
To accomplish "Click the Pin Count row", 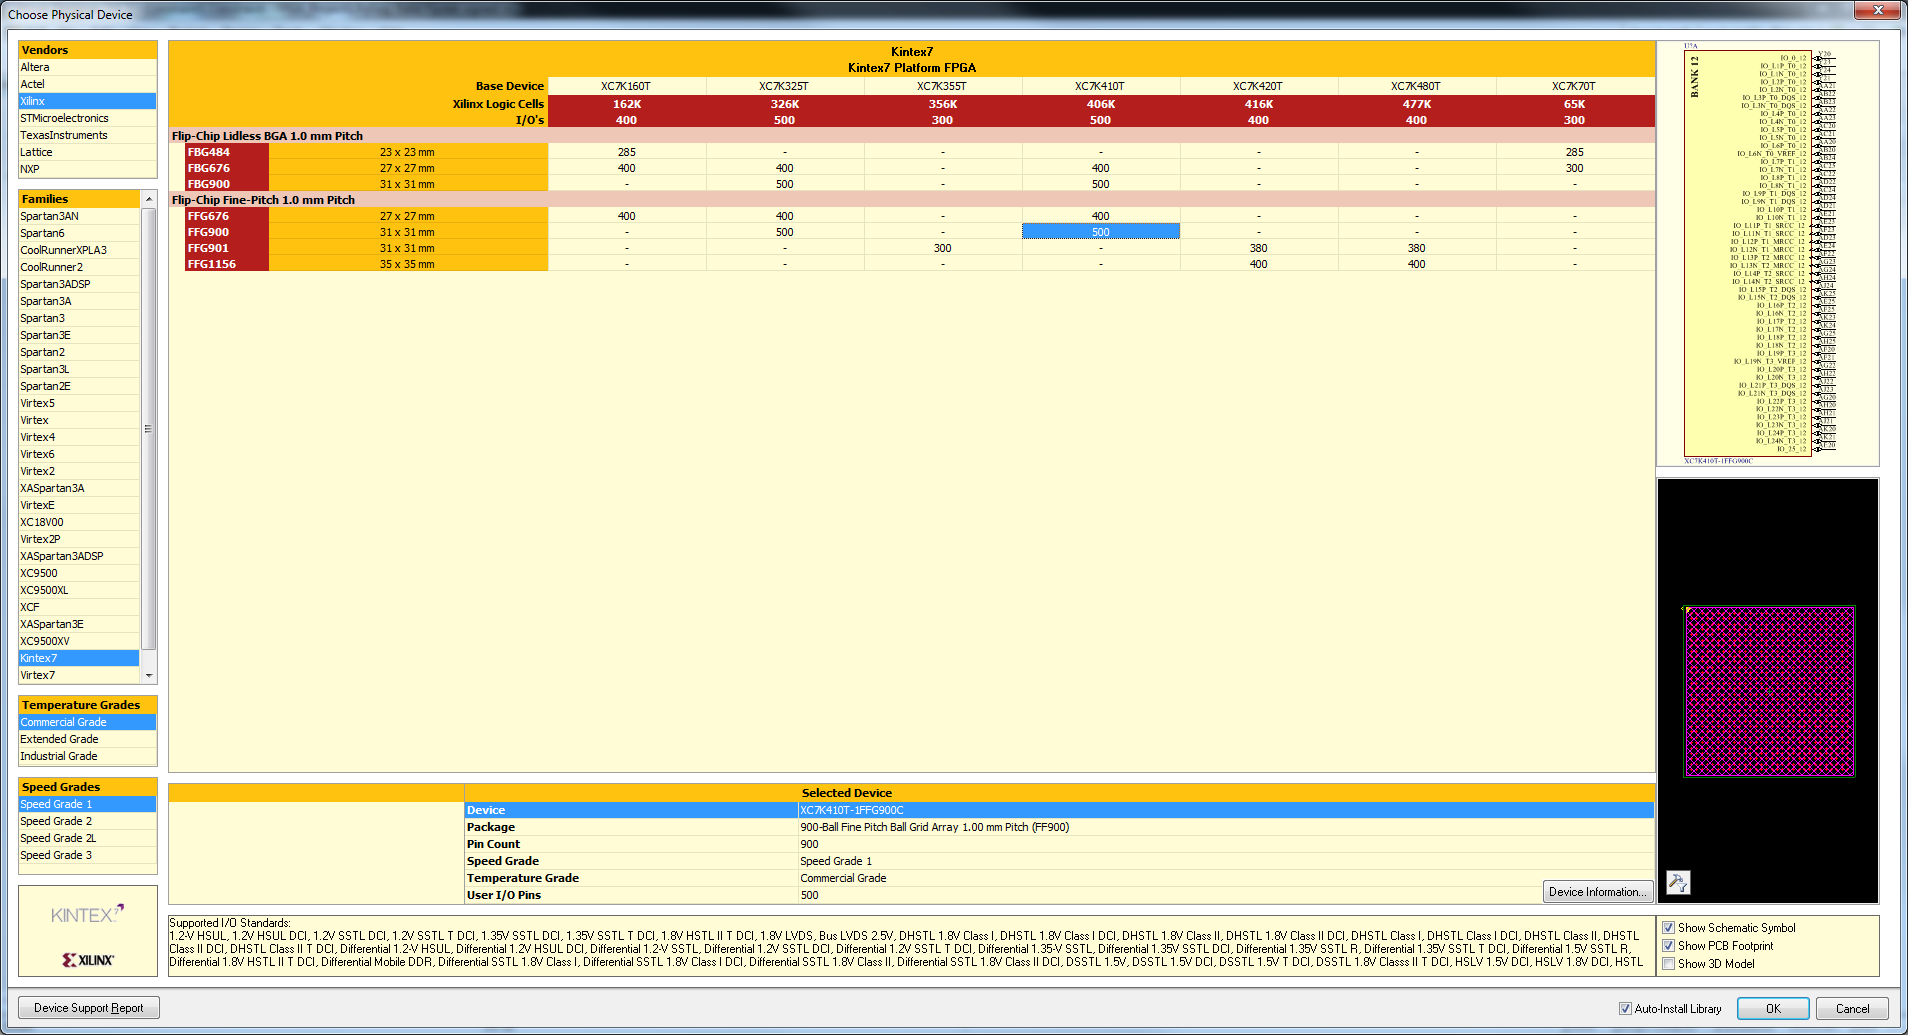I will [x=1060, y=844].
